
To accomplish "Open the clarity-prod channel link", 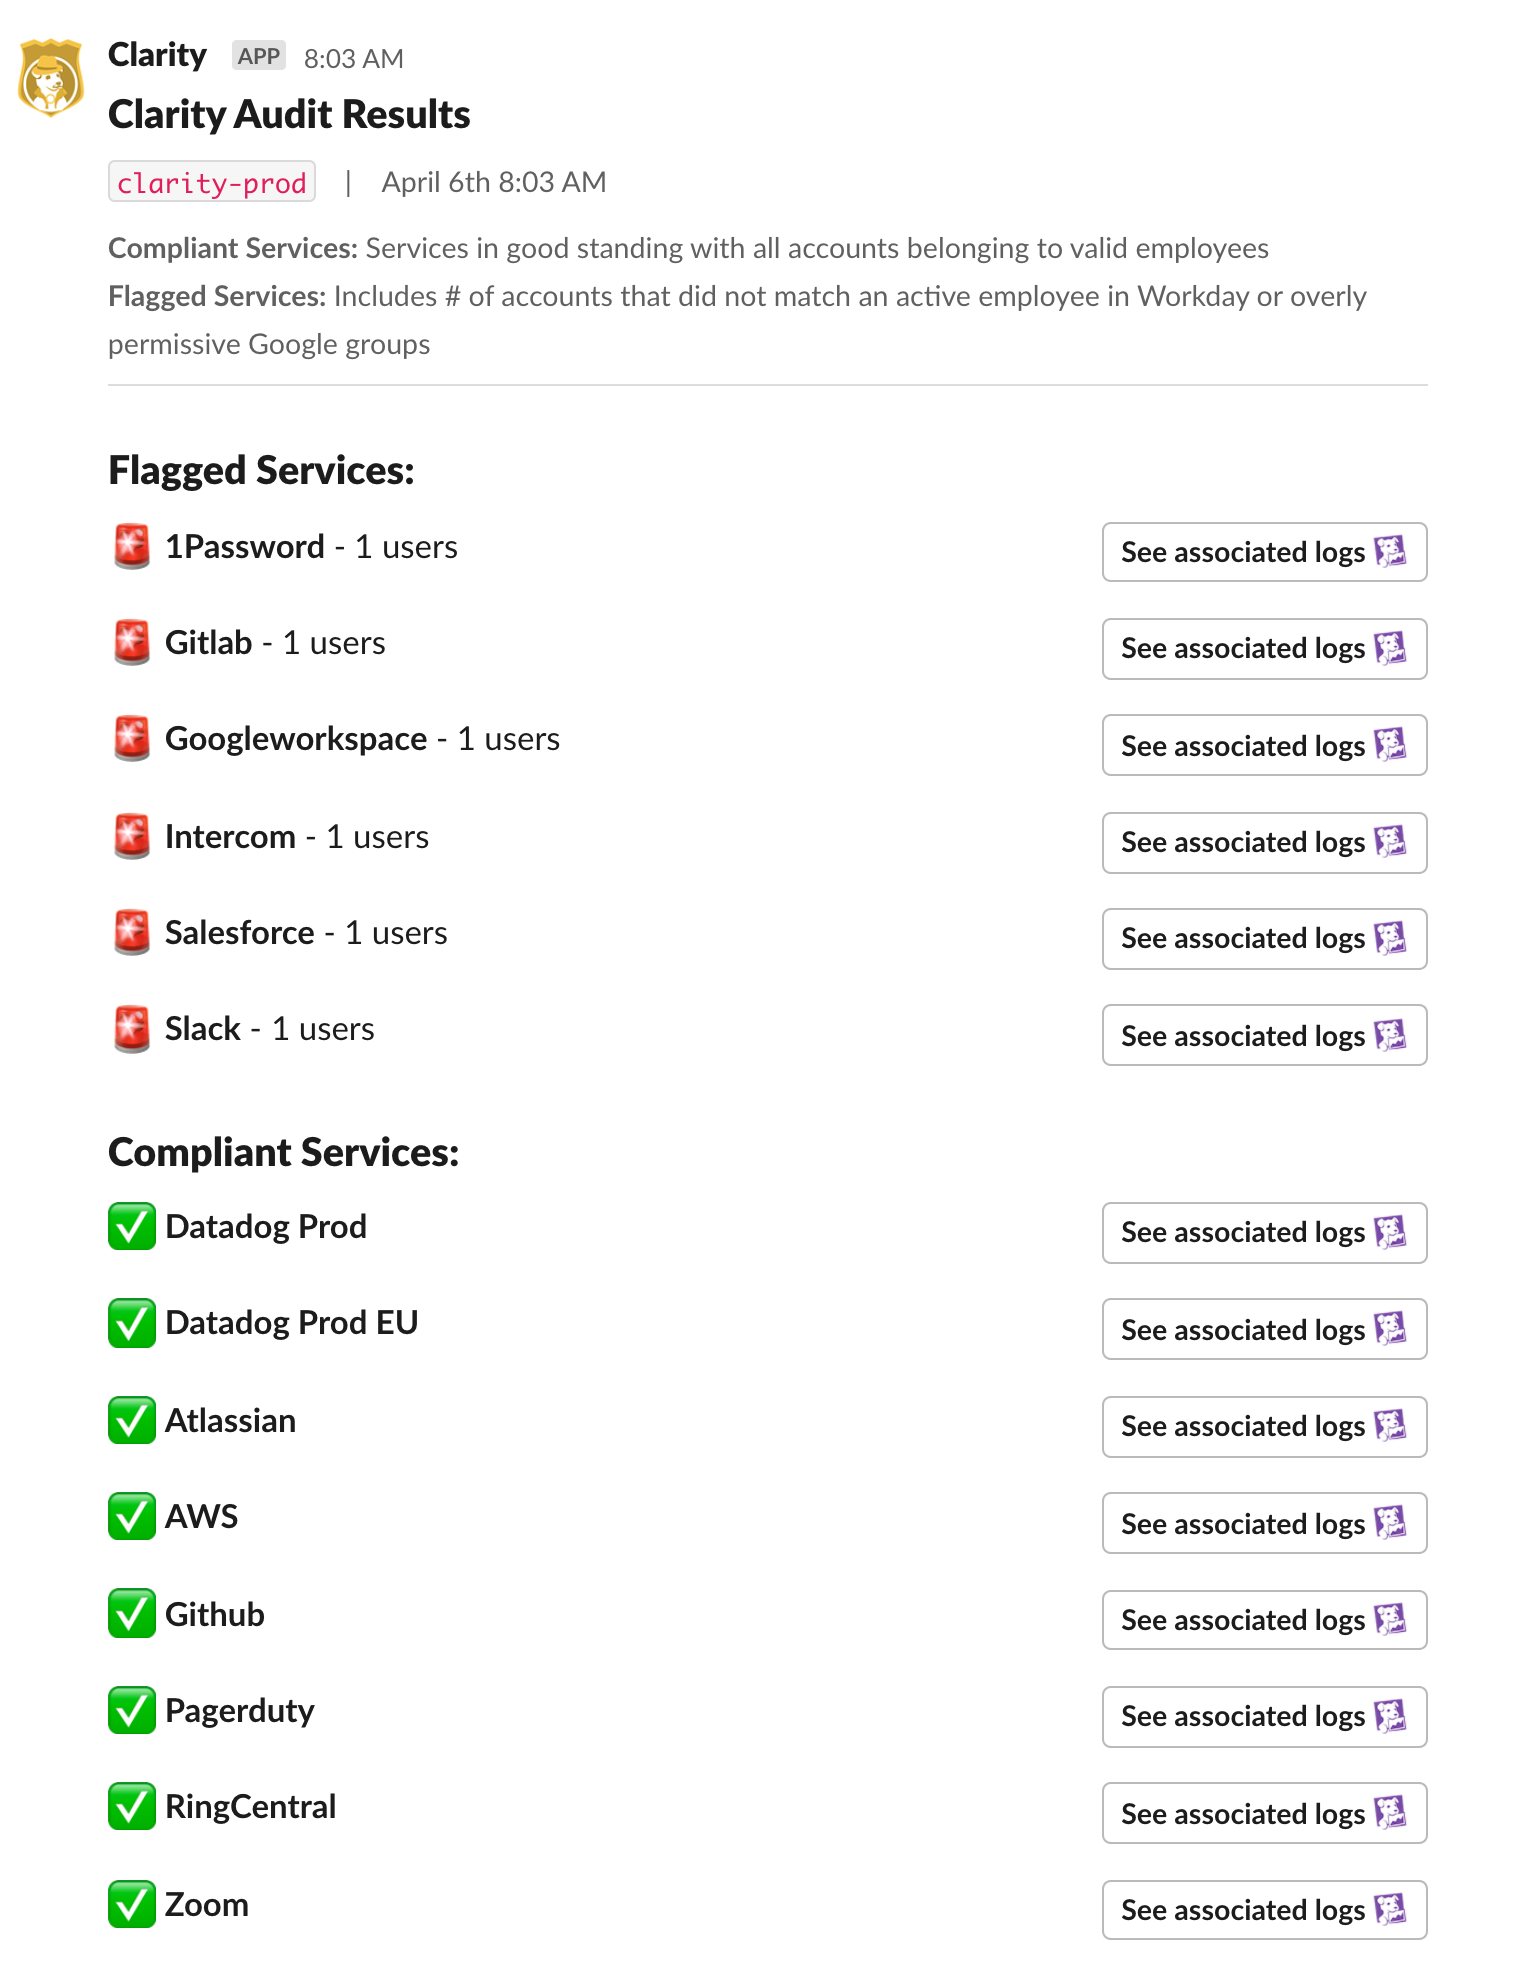I will pos(211,182).
